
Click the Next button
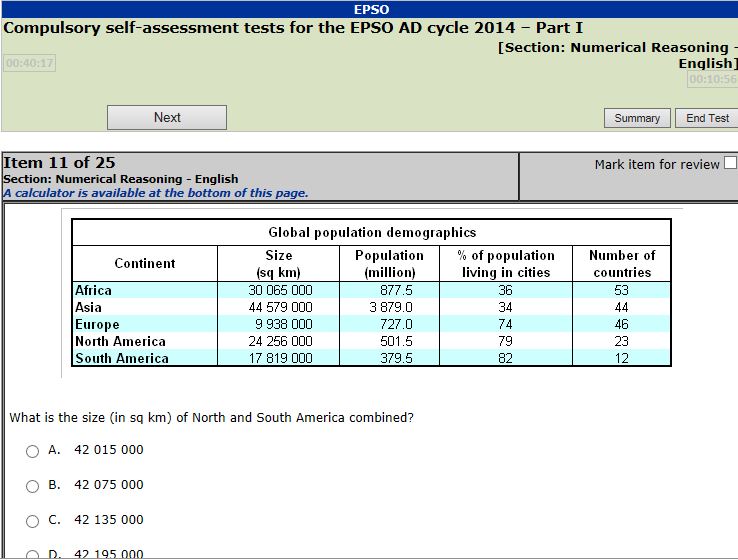click(x=167, y=118)
